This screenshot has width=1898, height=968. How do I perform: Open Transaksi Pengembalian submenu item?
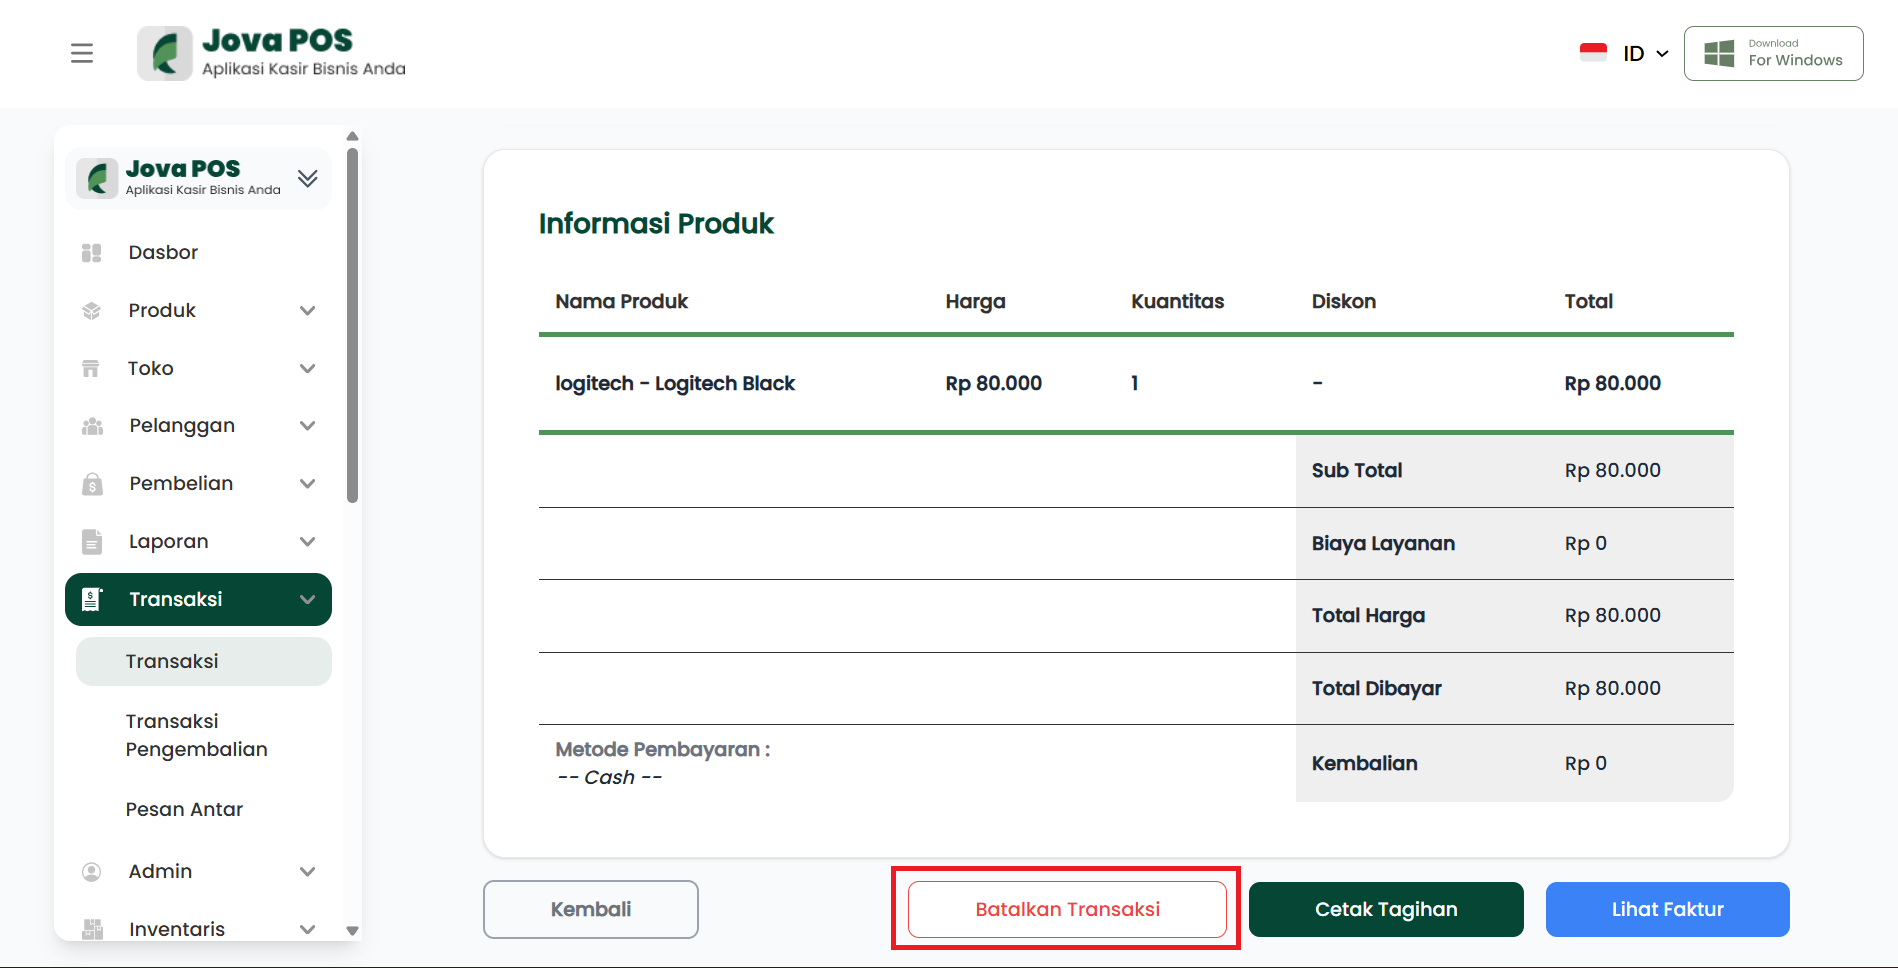click(196, 735)
